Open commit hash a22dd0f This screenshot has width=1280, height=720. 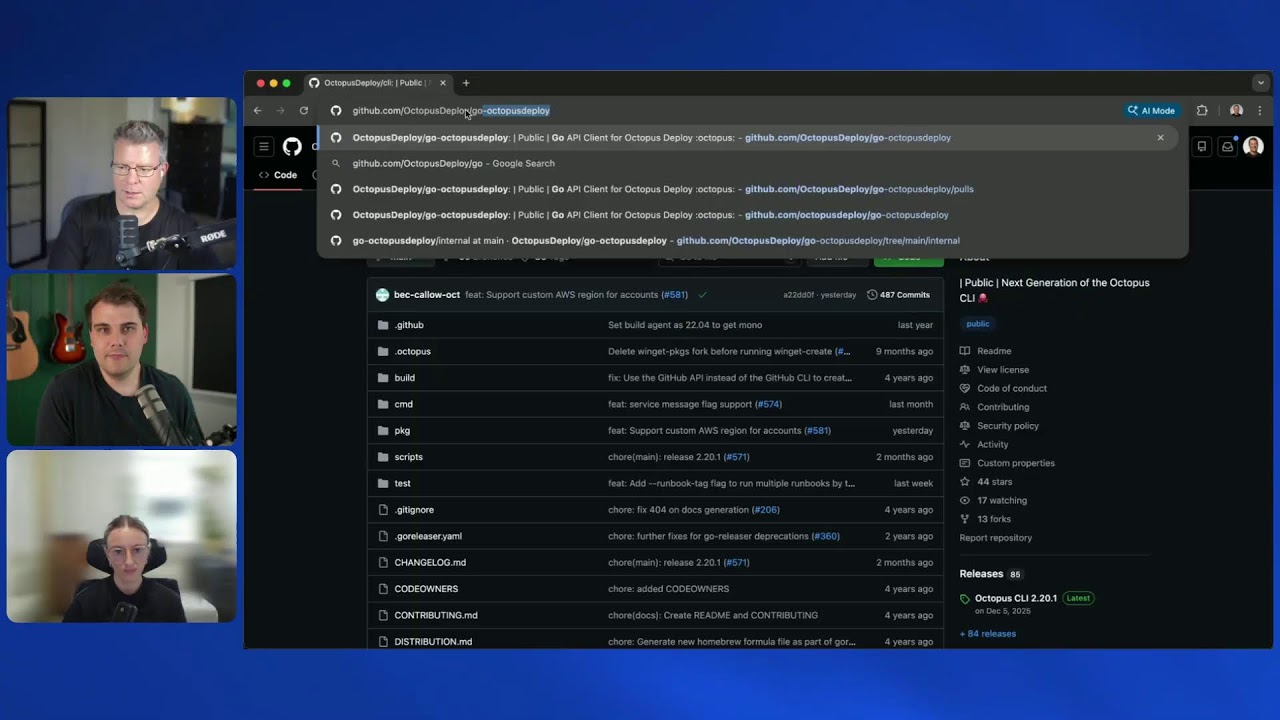799,295
